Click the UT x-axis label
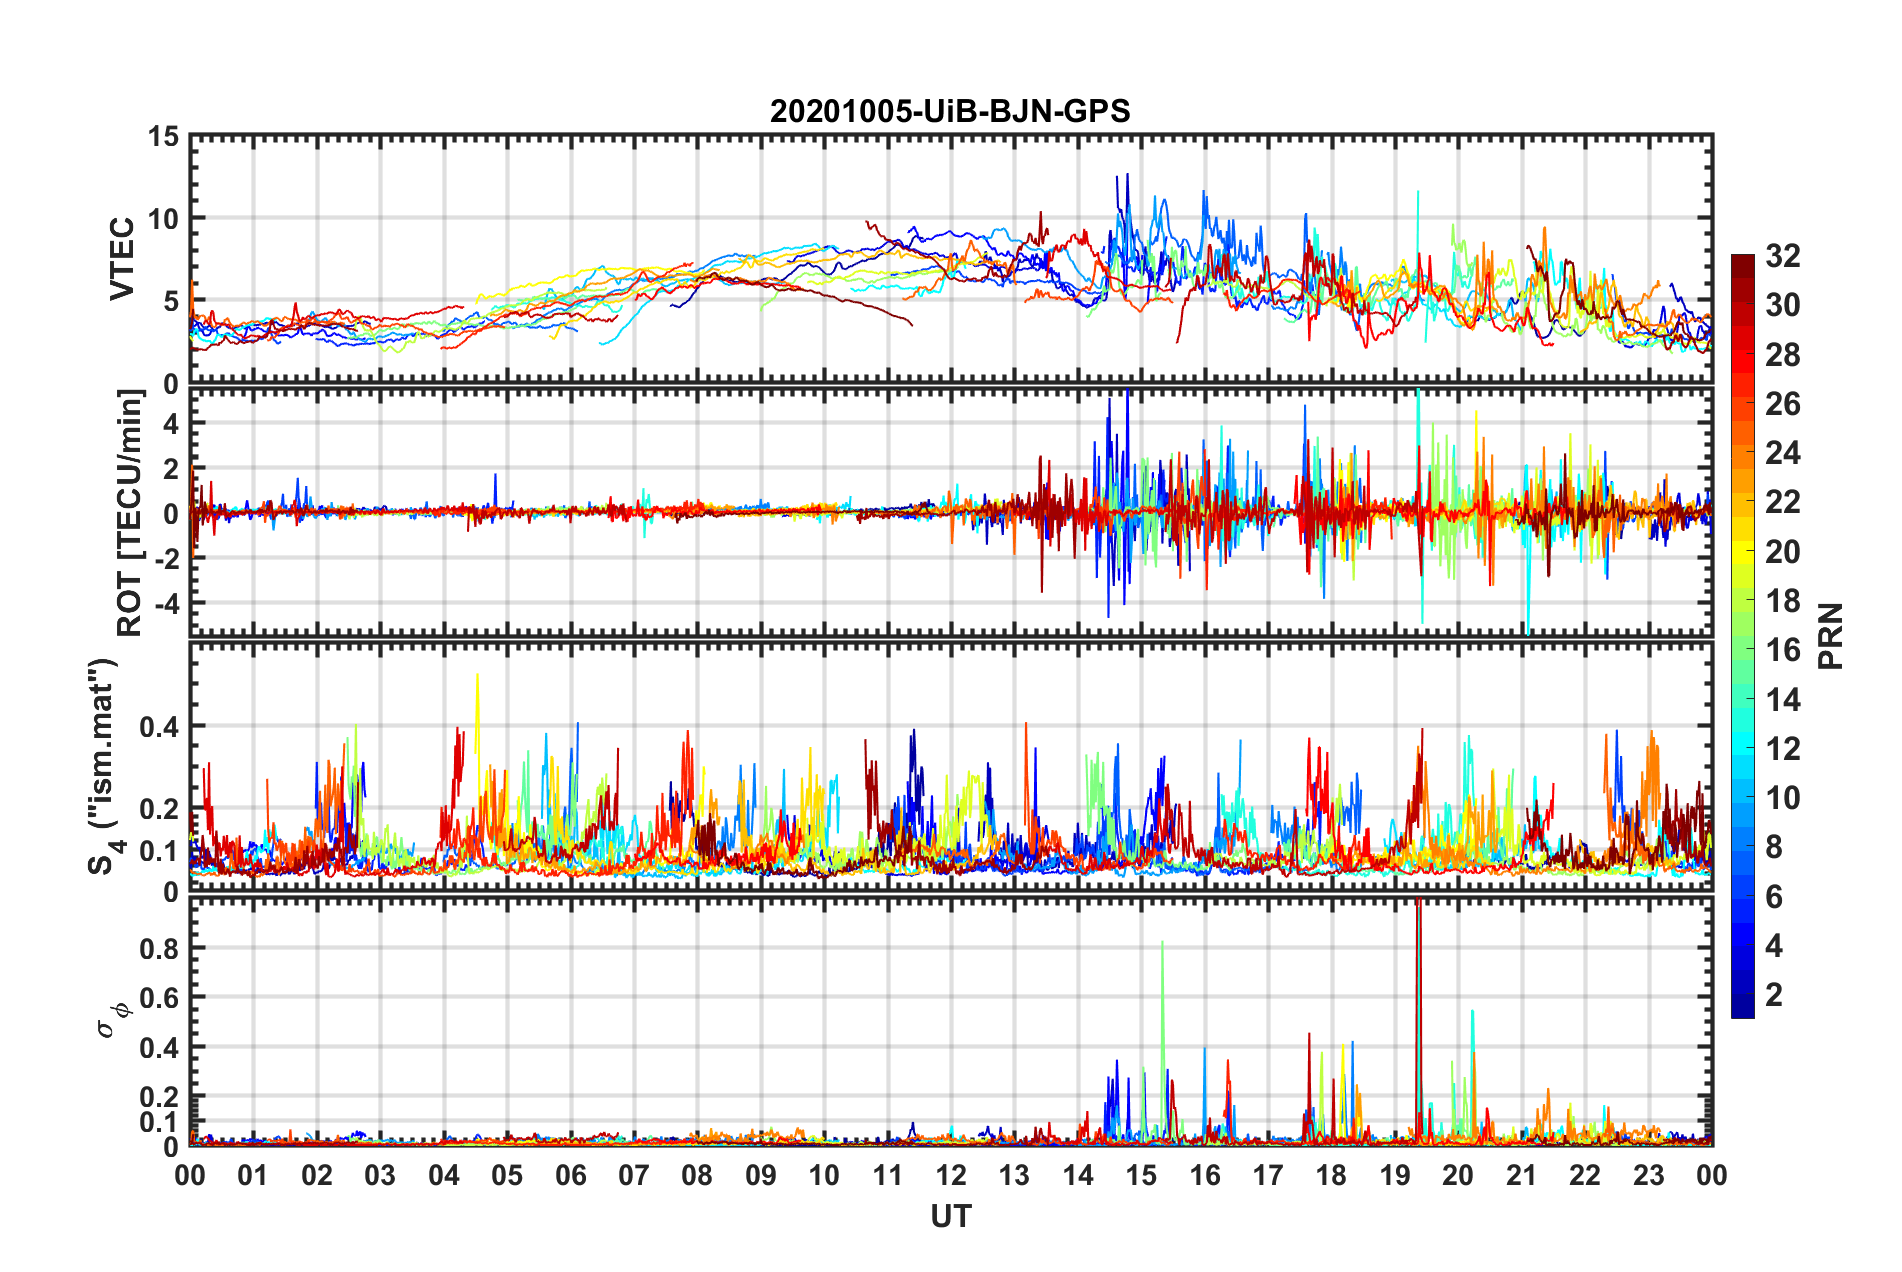The image size is (1902, 1272). point(951,1216)
